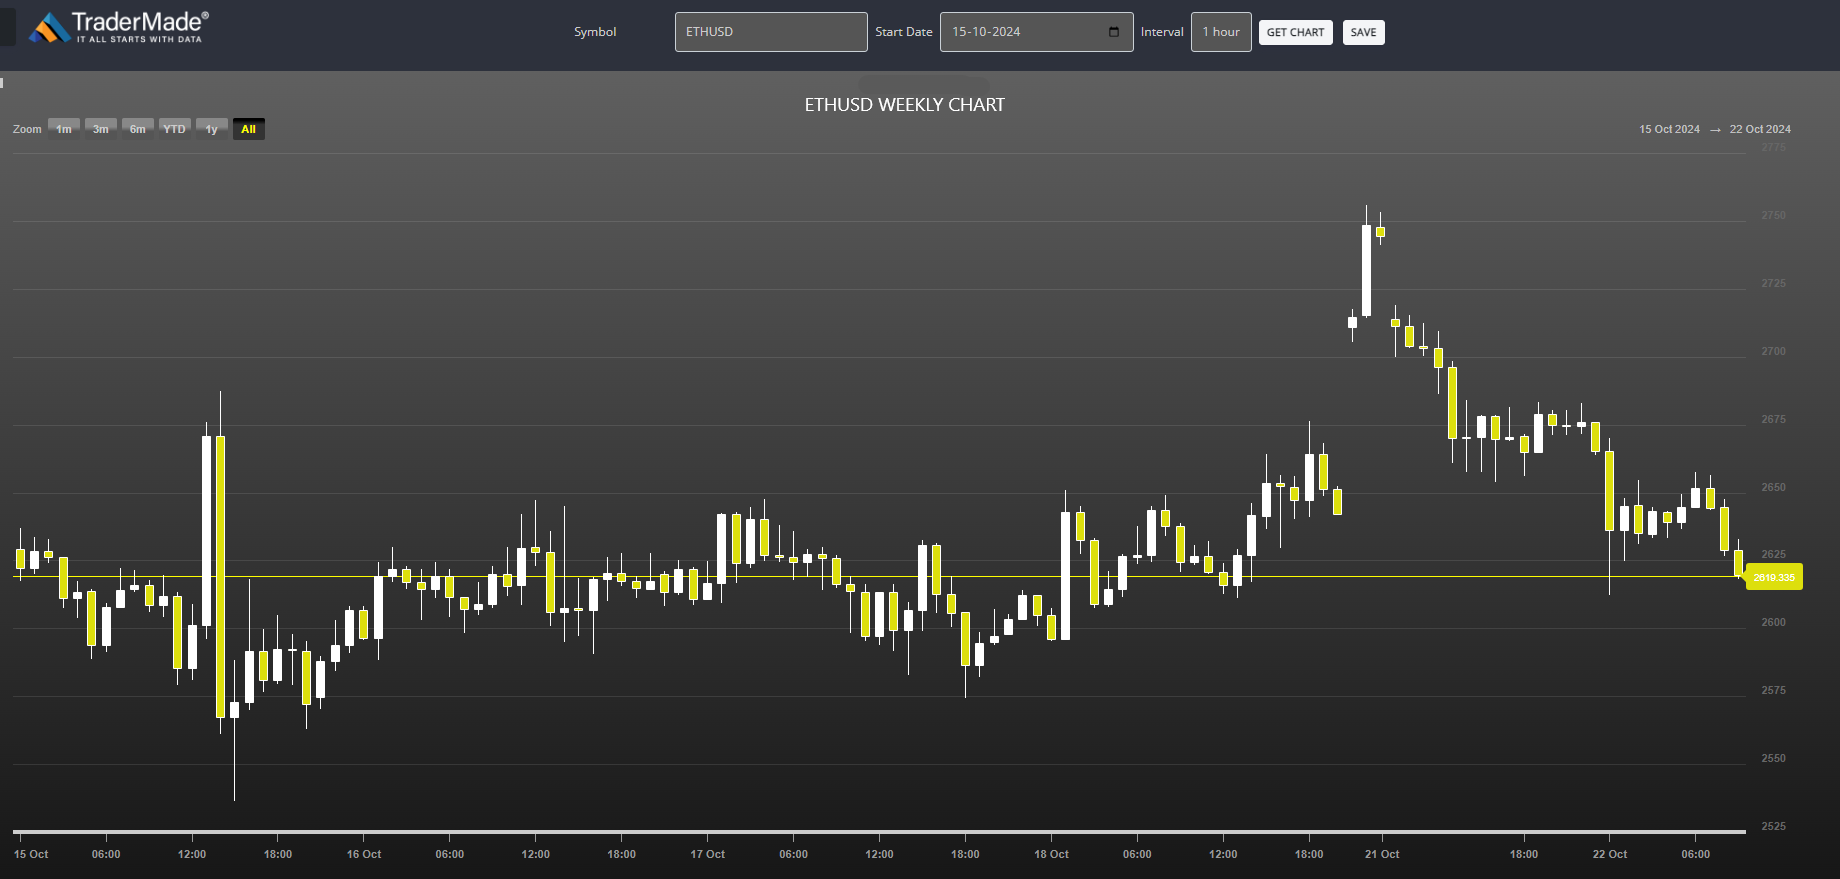Click the 21 Oct x-axis label
Viewport: 1840px width, 879px height.
pos(1382,854)
